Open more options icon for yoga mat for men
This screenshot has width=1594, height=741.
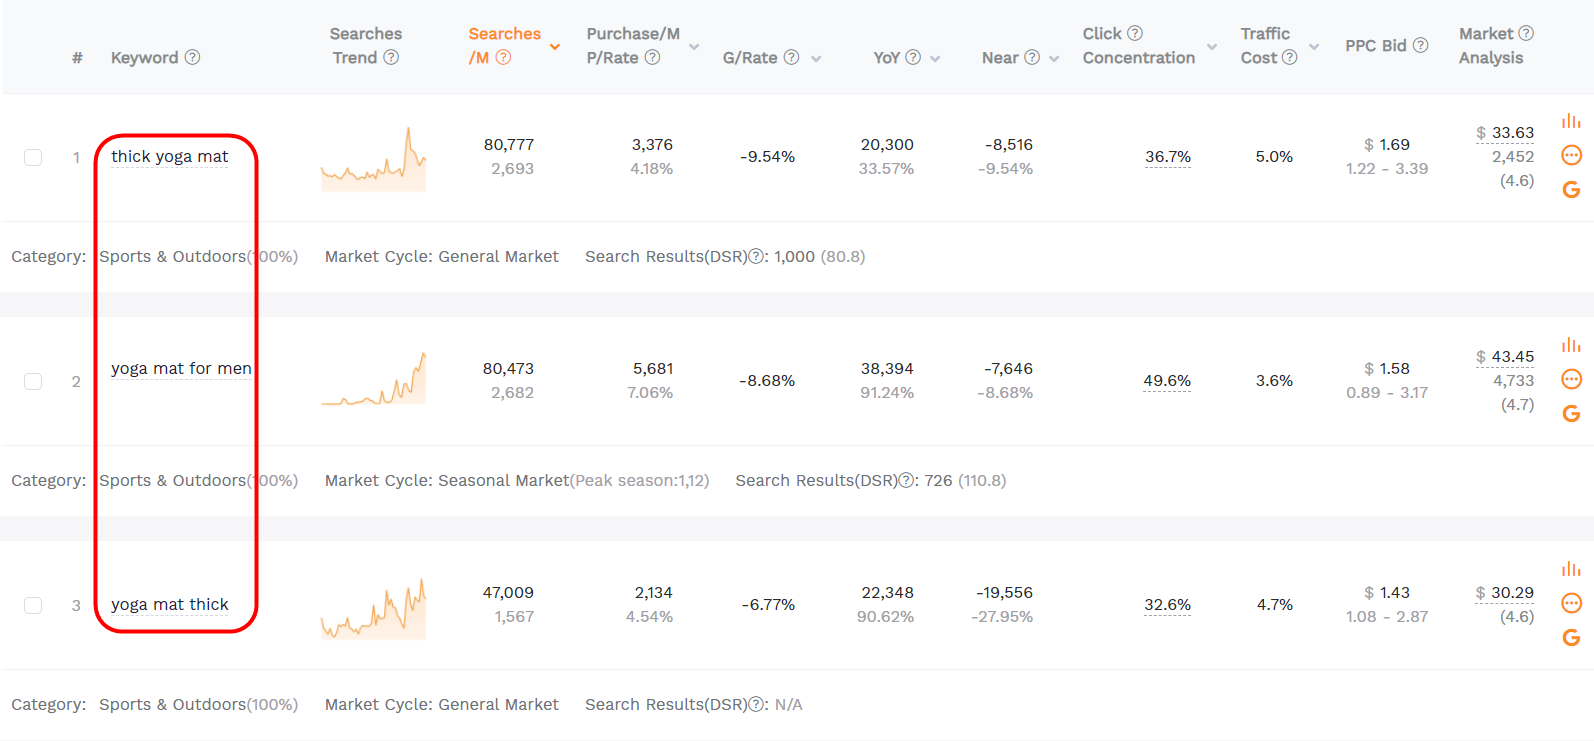1571,379
